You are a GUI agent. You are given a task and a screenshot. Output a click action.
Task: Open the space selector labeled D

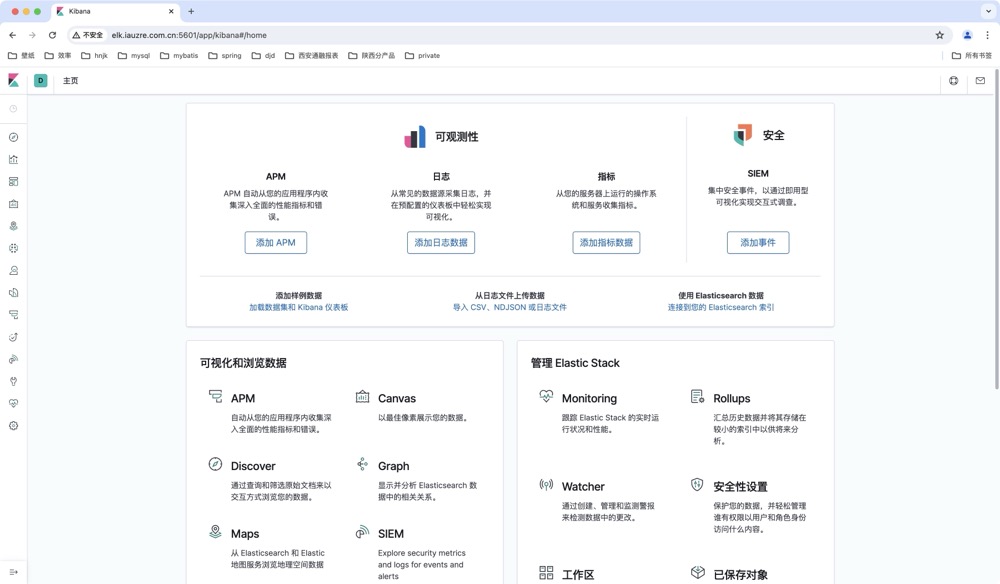[41, 81]
